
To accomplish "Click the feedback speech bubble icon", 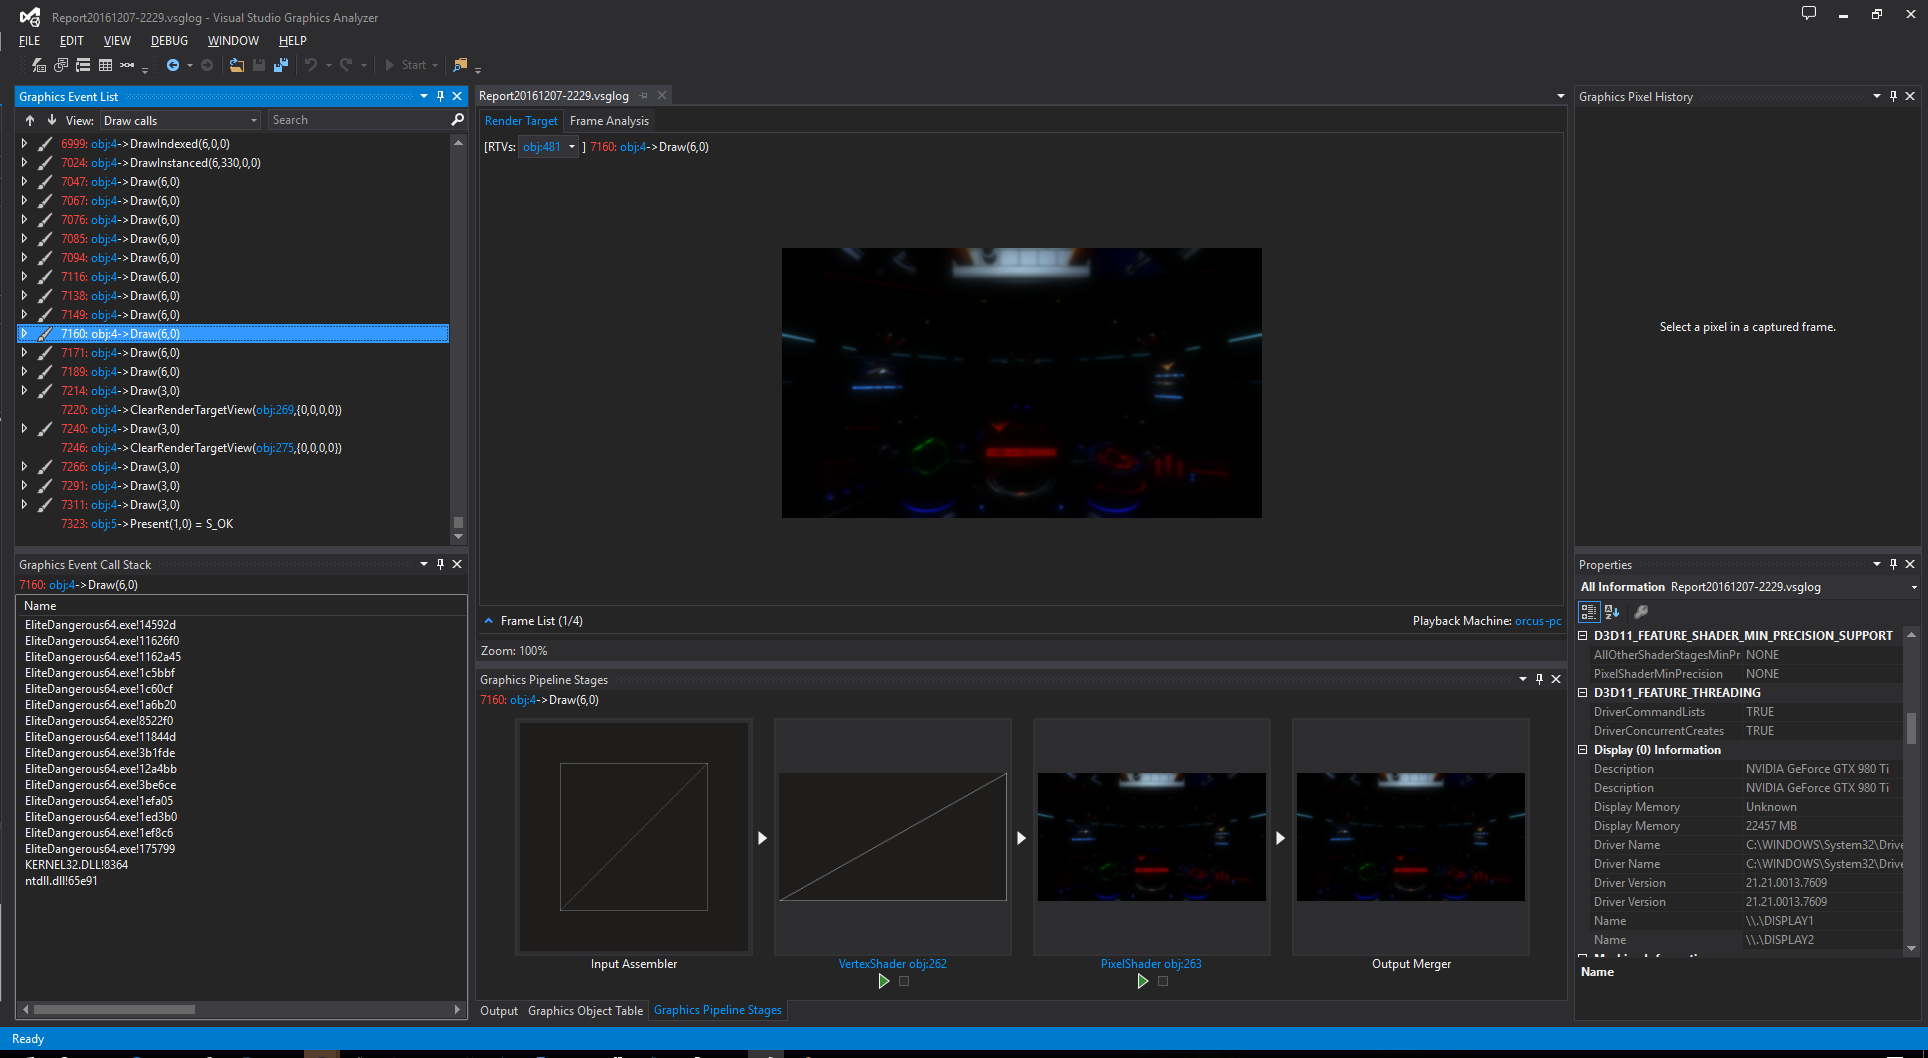I will [x=1809, y=14].
